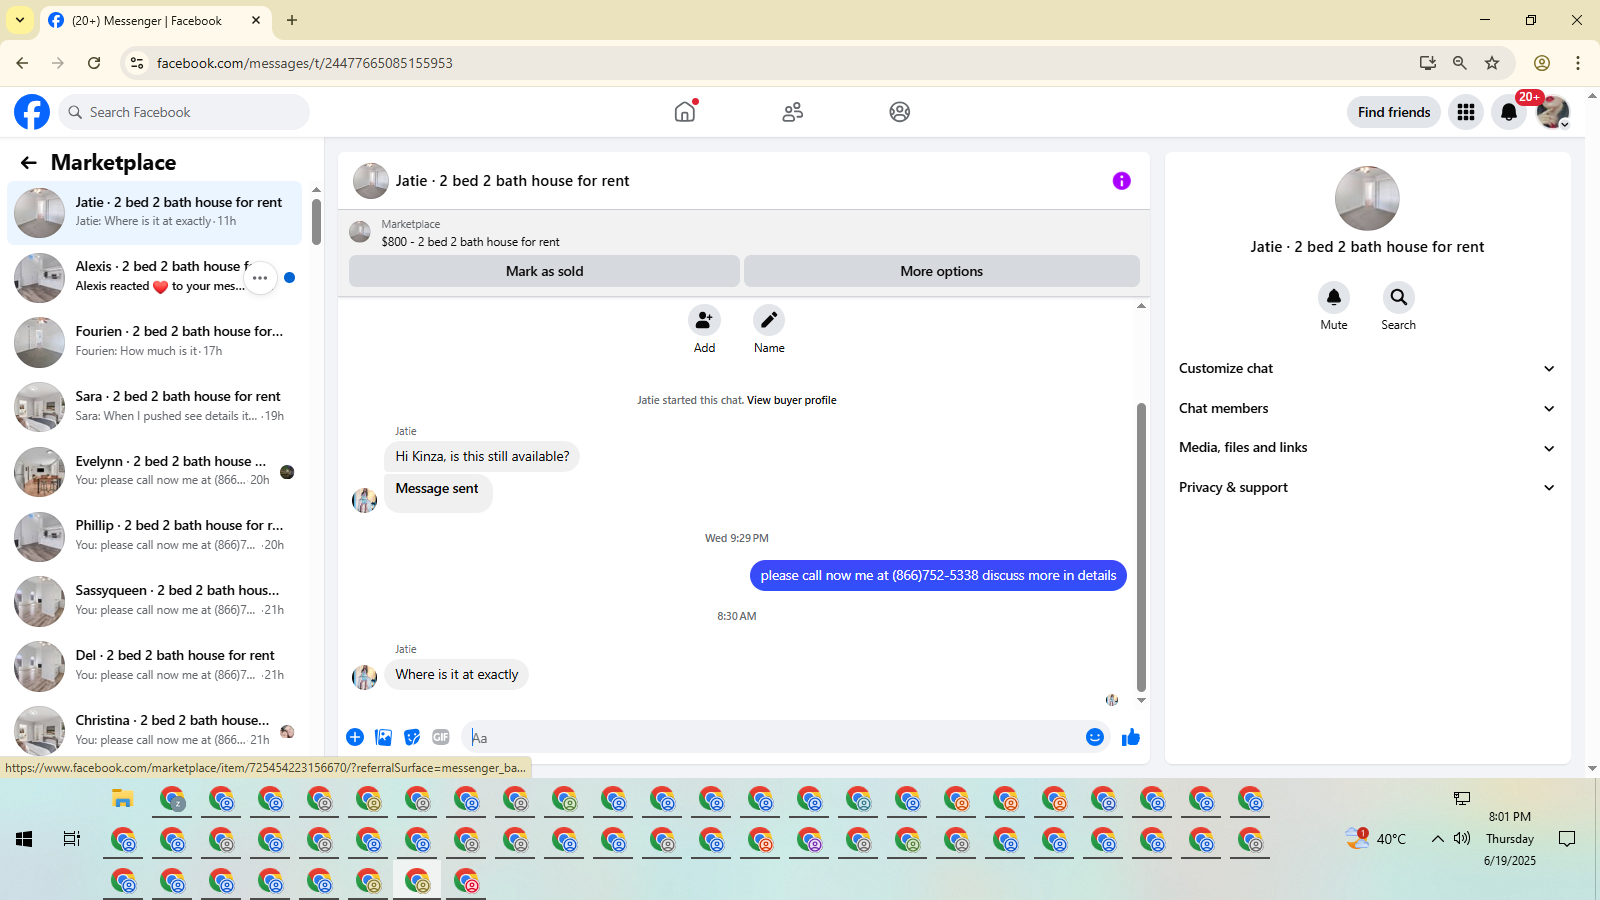Expand Media, files and links section
The height and width of the screenshot is (900, 1600).
pyautogui.click(x=1367, y=448)
